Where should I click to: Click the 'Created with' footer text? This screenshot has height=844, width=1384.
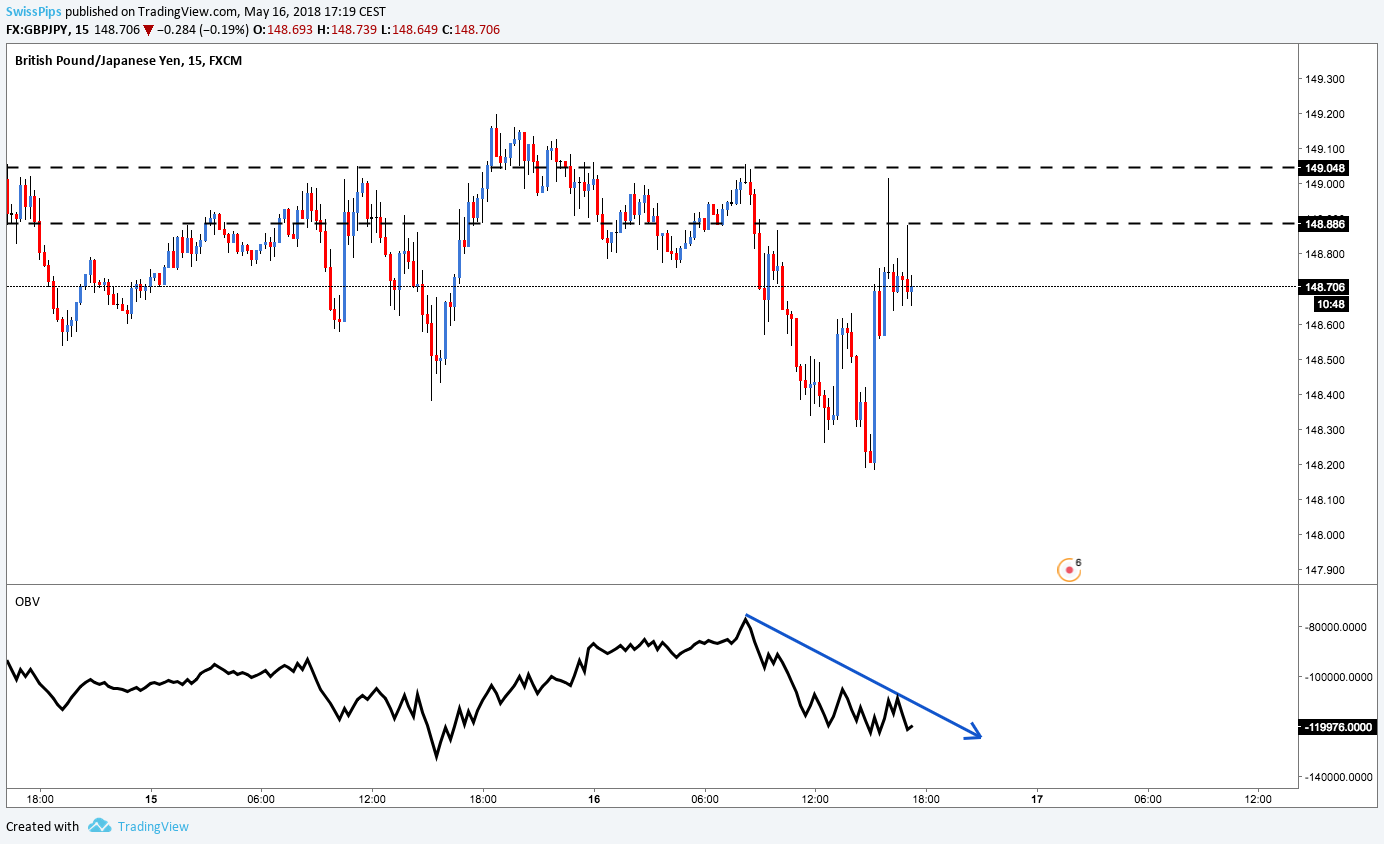[x=42, y=826]
